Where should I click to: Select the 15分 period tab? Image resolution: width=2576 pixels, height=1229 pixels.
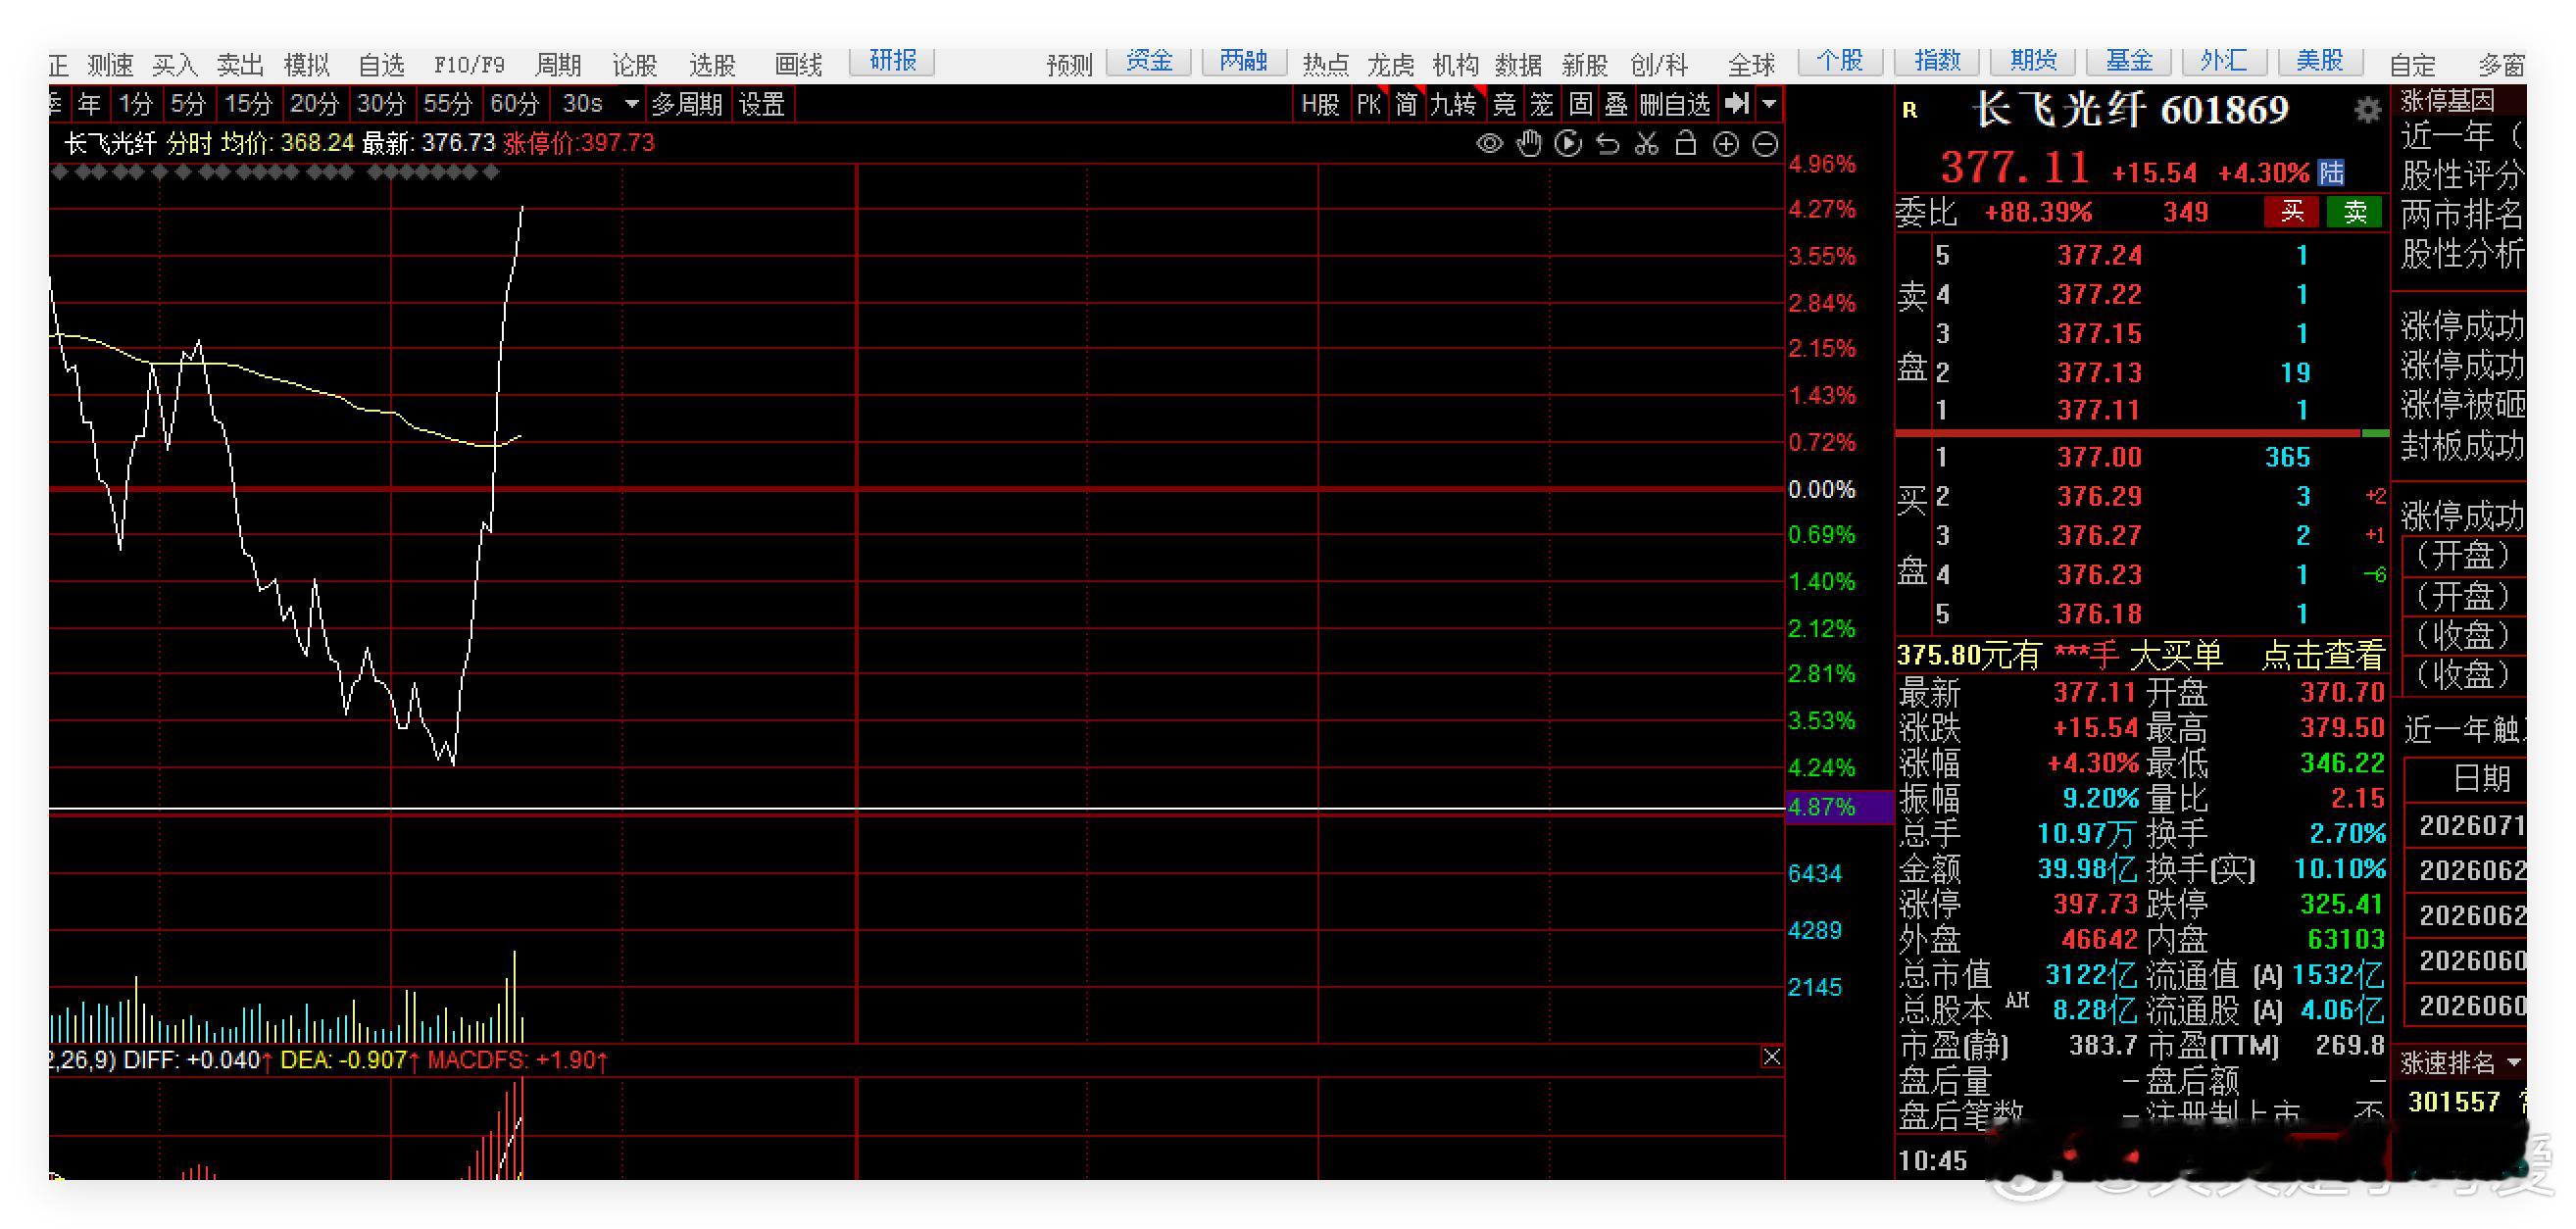coord(248,103)
